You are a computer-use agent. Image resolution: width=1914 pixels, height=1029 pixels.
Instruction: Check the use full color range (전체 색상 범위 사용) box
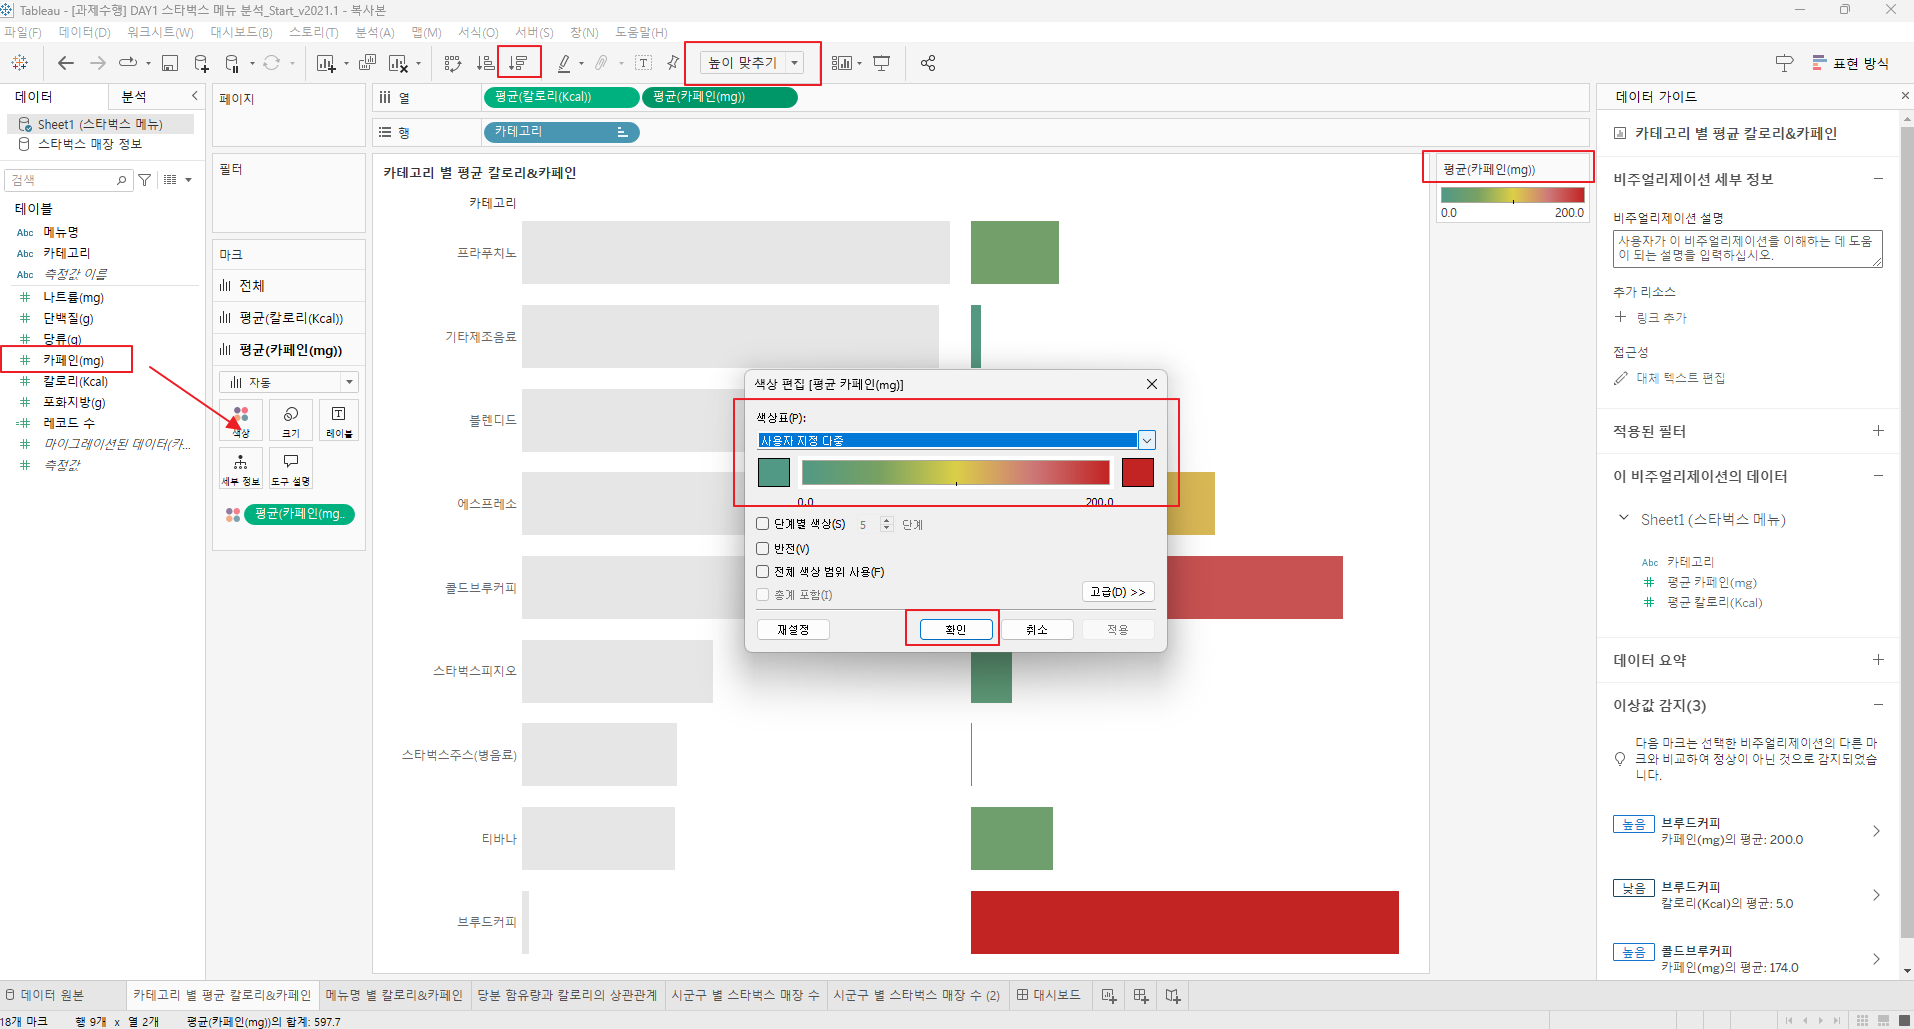tap(763, 572)
